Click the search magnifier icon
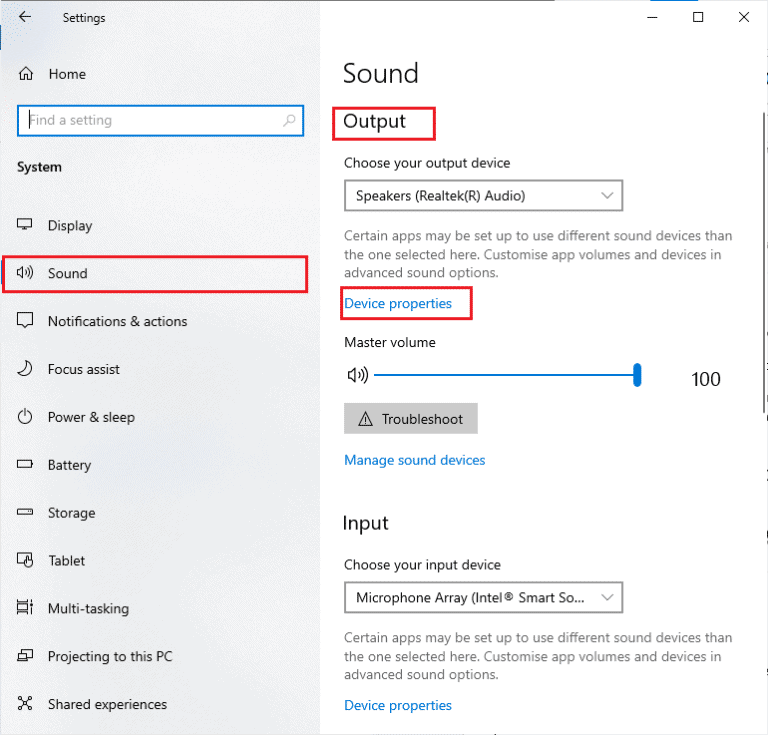The image size is (768, 735). pos(290,121)
